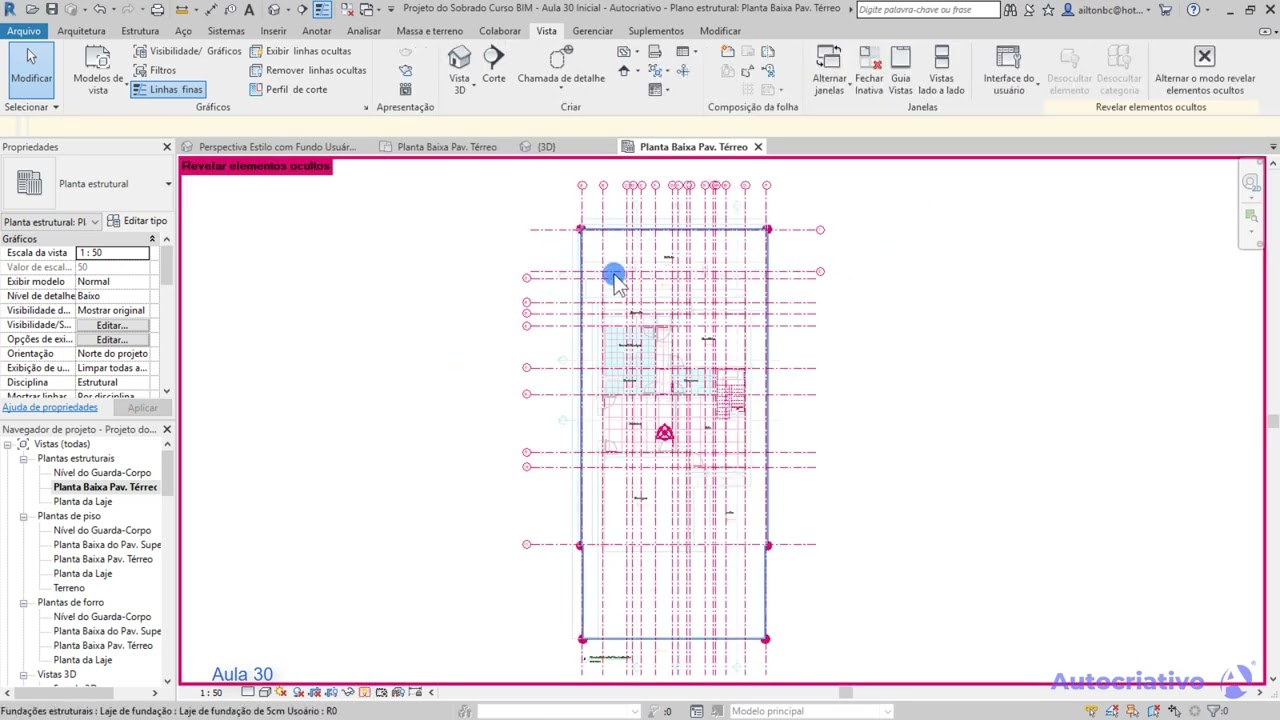Toggle the detail level icon in view bar

coord(248,692)
